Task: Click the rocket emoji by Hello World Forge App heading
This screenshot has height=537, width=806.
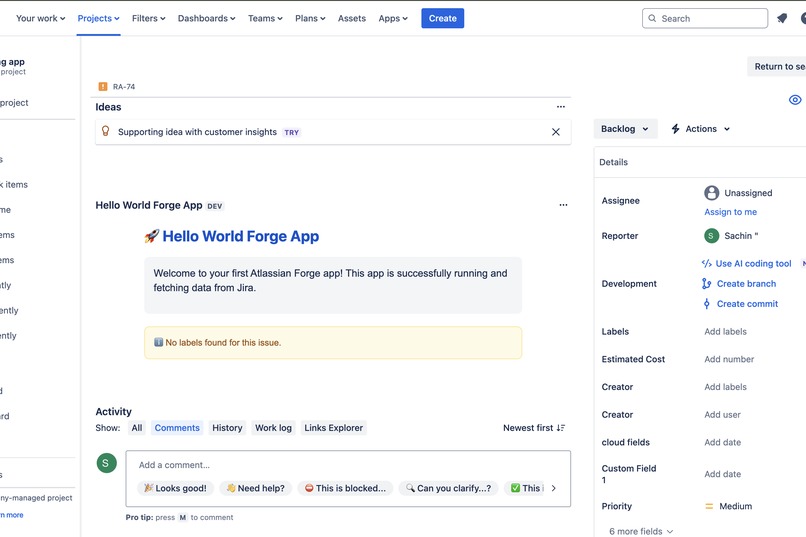Action: 152,236
